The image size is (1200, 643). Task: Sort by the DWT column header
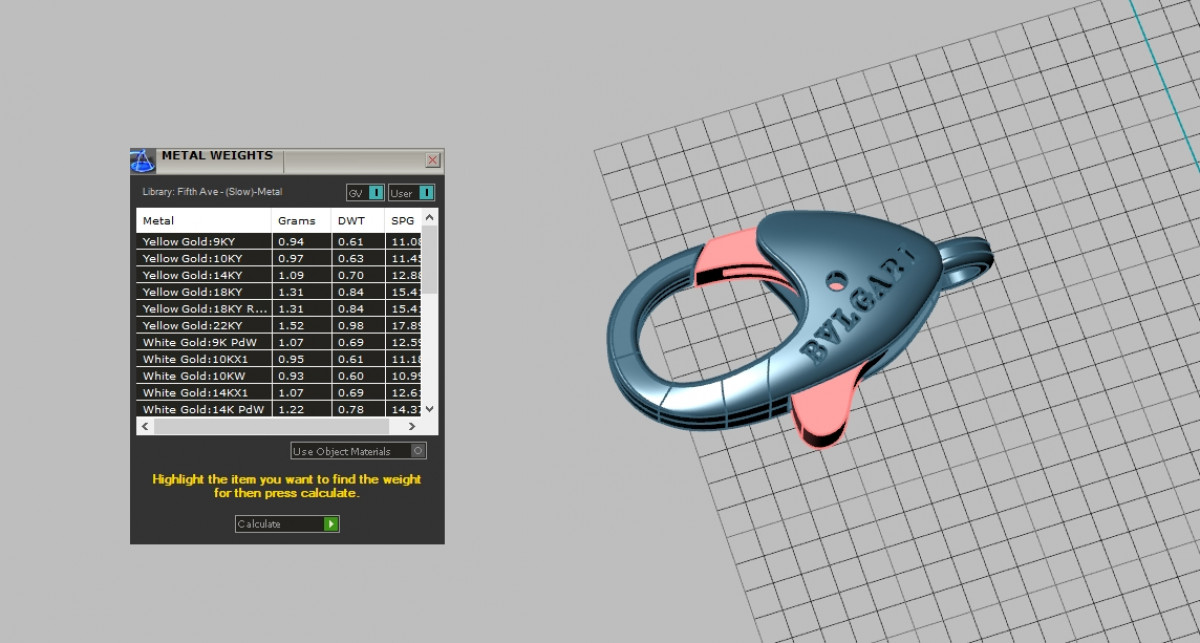point(357,221)
